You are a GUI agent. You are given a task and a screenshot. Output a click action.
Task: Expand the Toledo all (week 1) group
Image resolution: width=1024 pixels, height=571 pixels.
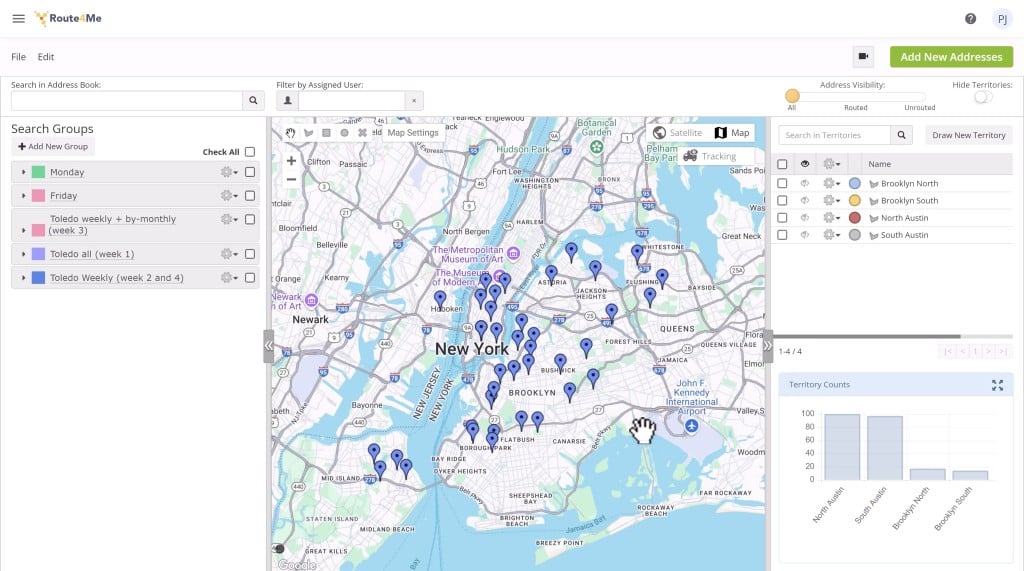tap(24, 253)
